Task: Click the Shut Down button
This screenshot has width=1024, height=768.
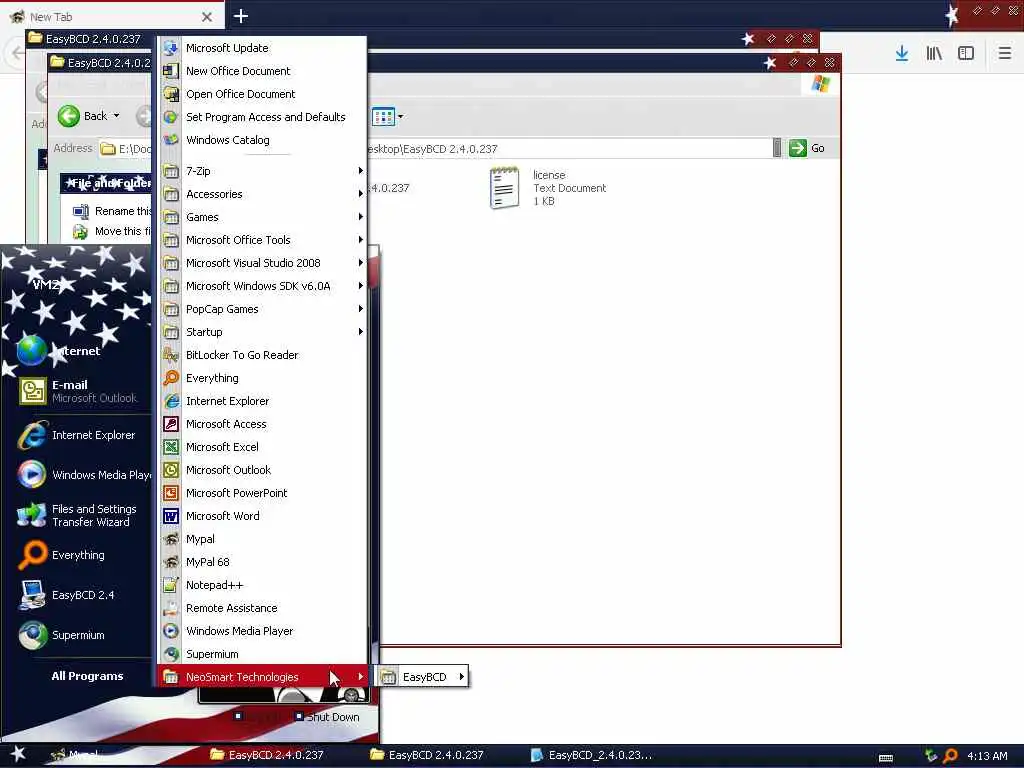Action: click(x=327, y=717)
